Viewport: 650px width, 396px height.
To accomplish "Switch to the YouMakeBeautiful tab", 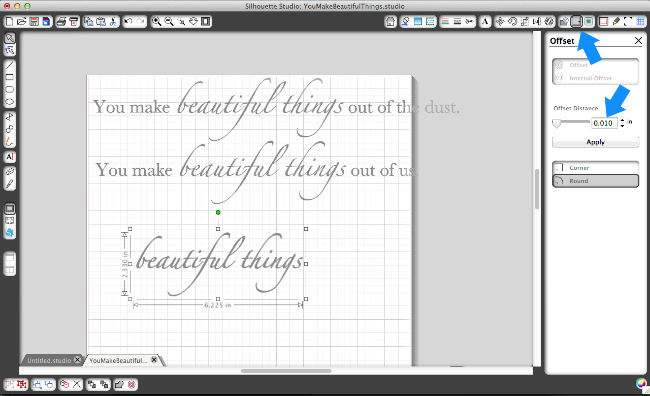I will pos(118,360).
